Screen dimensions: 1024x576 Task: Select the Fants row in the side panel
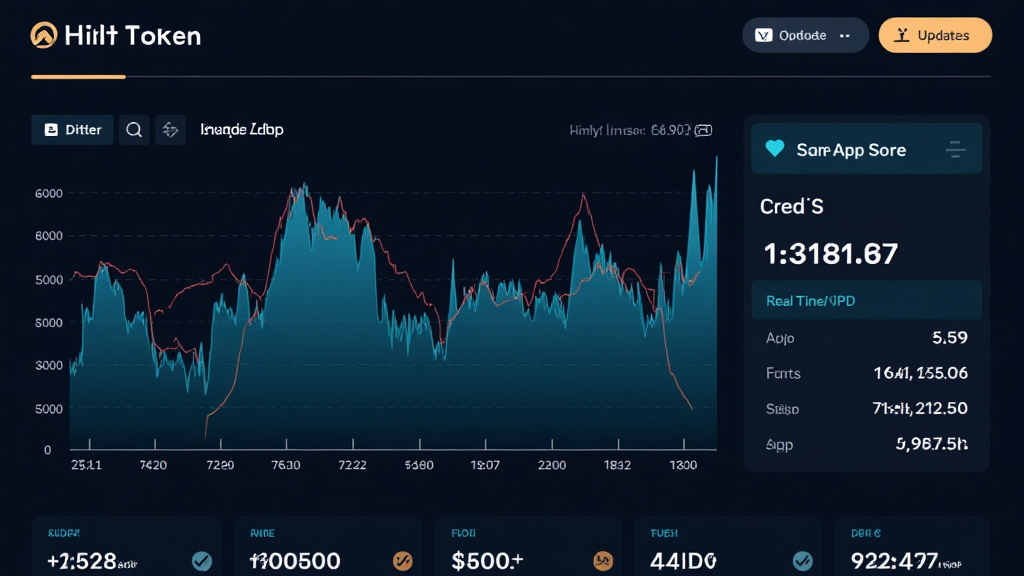pos(866,373)
